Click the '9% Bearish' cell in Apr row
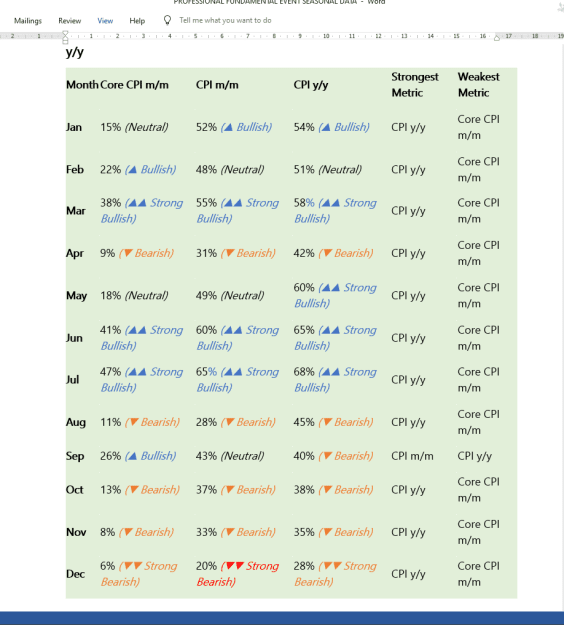The height and width of the screenshot is (625, 564). point(137,253)
